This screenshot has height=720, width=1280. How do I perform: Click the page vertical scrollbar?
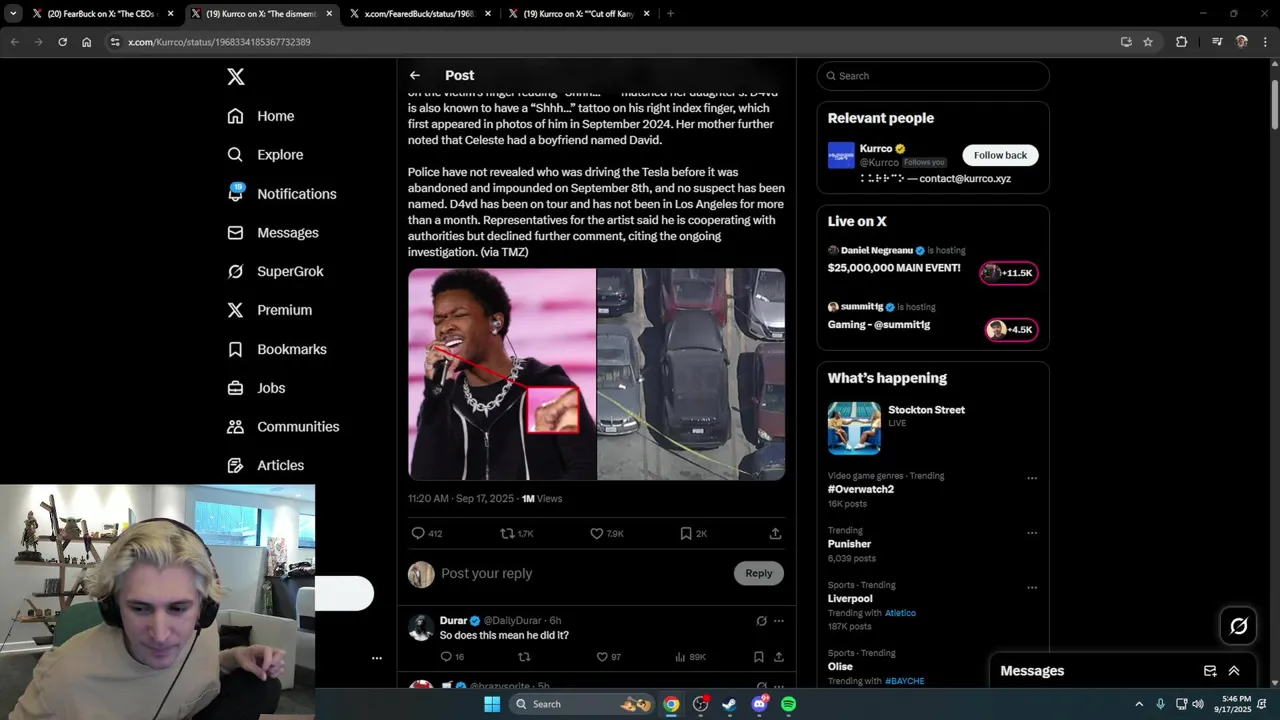(x=1274, y=105)
